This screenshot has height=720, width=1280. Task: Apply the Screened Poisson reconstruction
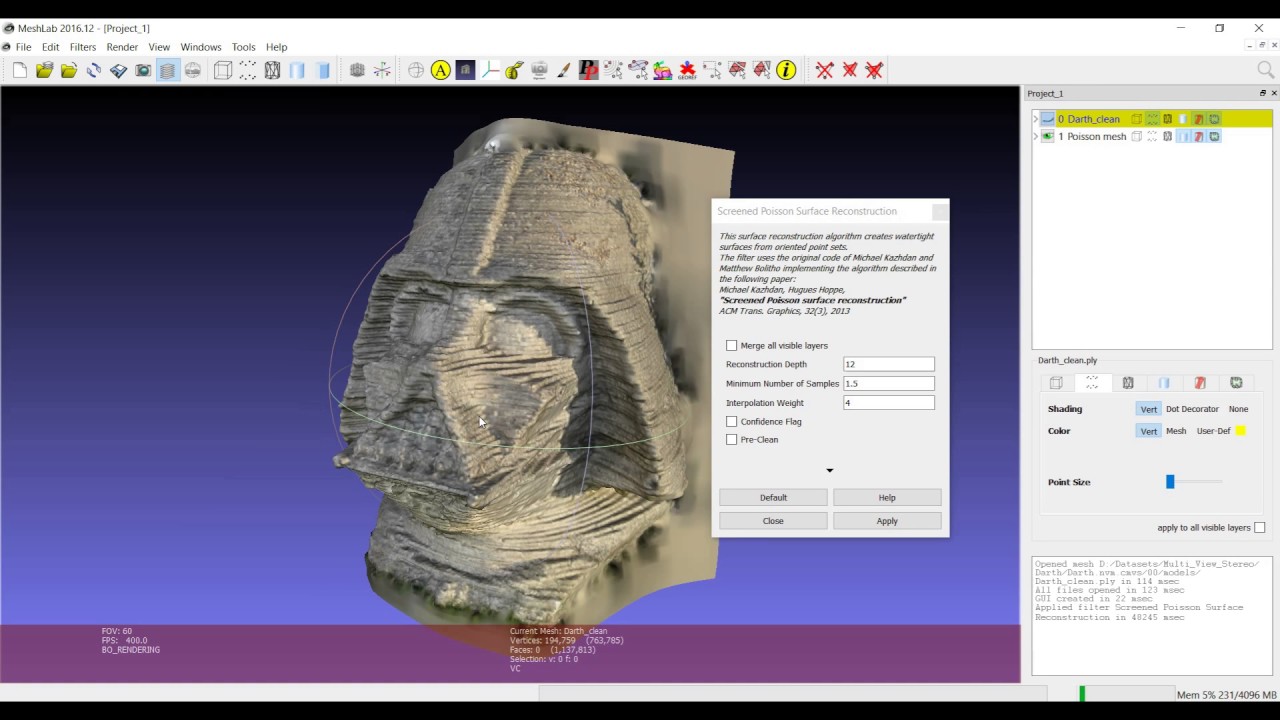pos(887,521)
